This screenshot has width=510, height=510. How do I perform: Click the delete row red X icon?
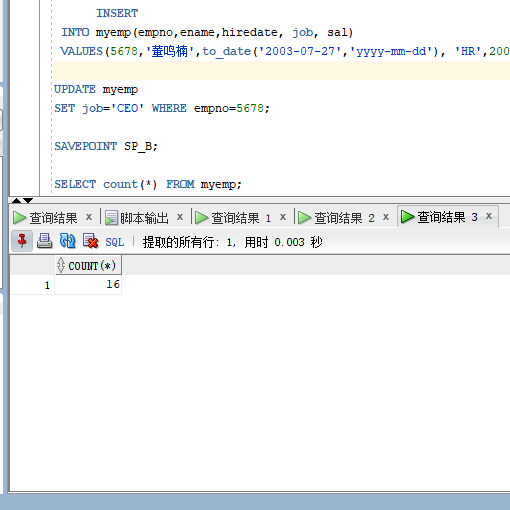[90, 241]
